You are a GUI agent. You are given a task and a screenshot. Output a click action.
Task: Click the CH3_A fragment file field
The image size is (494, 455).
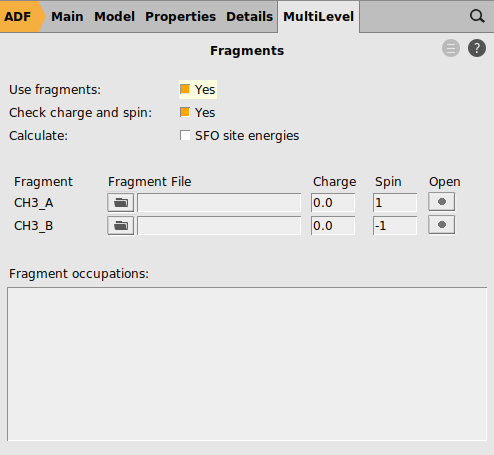(x=219, y=202)
